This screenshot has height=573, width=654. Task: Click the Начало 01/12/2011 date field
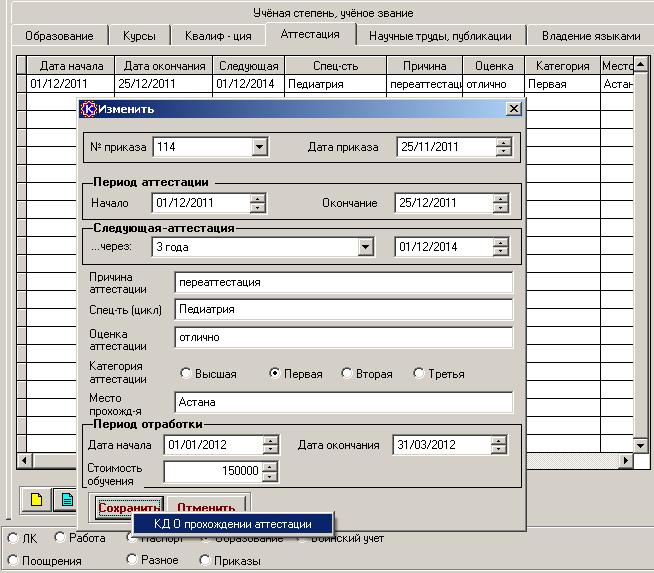(x=201, y=203)
